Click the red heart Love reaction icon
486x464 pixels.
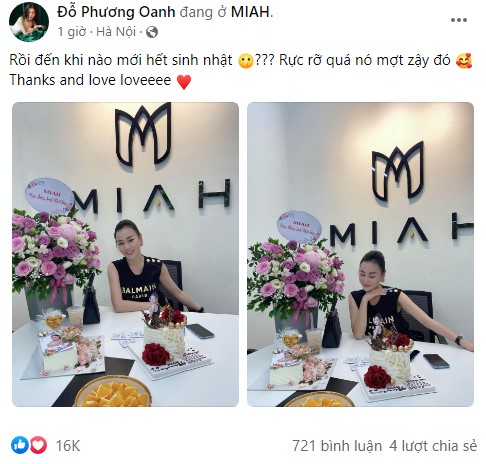pos(38,445)
